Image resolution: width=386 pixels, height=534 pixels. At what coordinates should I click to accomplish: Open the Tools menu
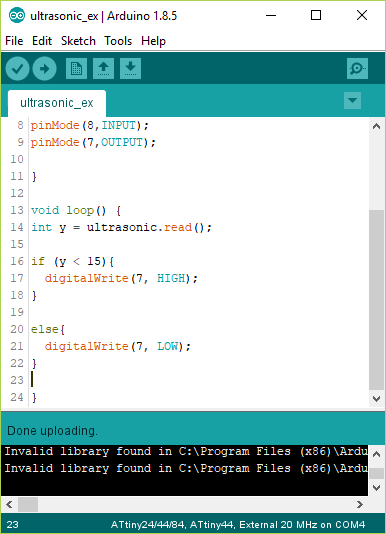(x=118, y=41)
